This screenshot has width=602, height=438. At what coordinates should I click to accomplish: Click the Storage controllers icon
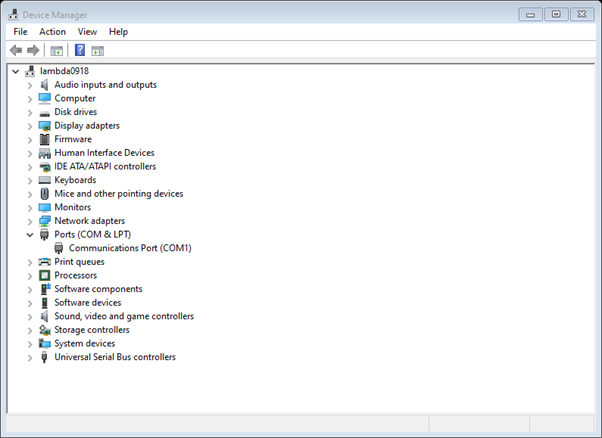(45, 330)
